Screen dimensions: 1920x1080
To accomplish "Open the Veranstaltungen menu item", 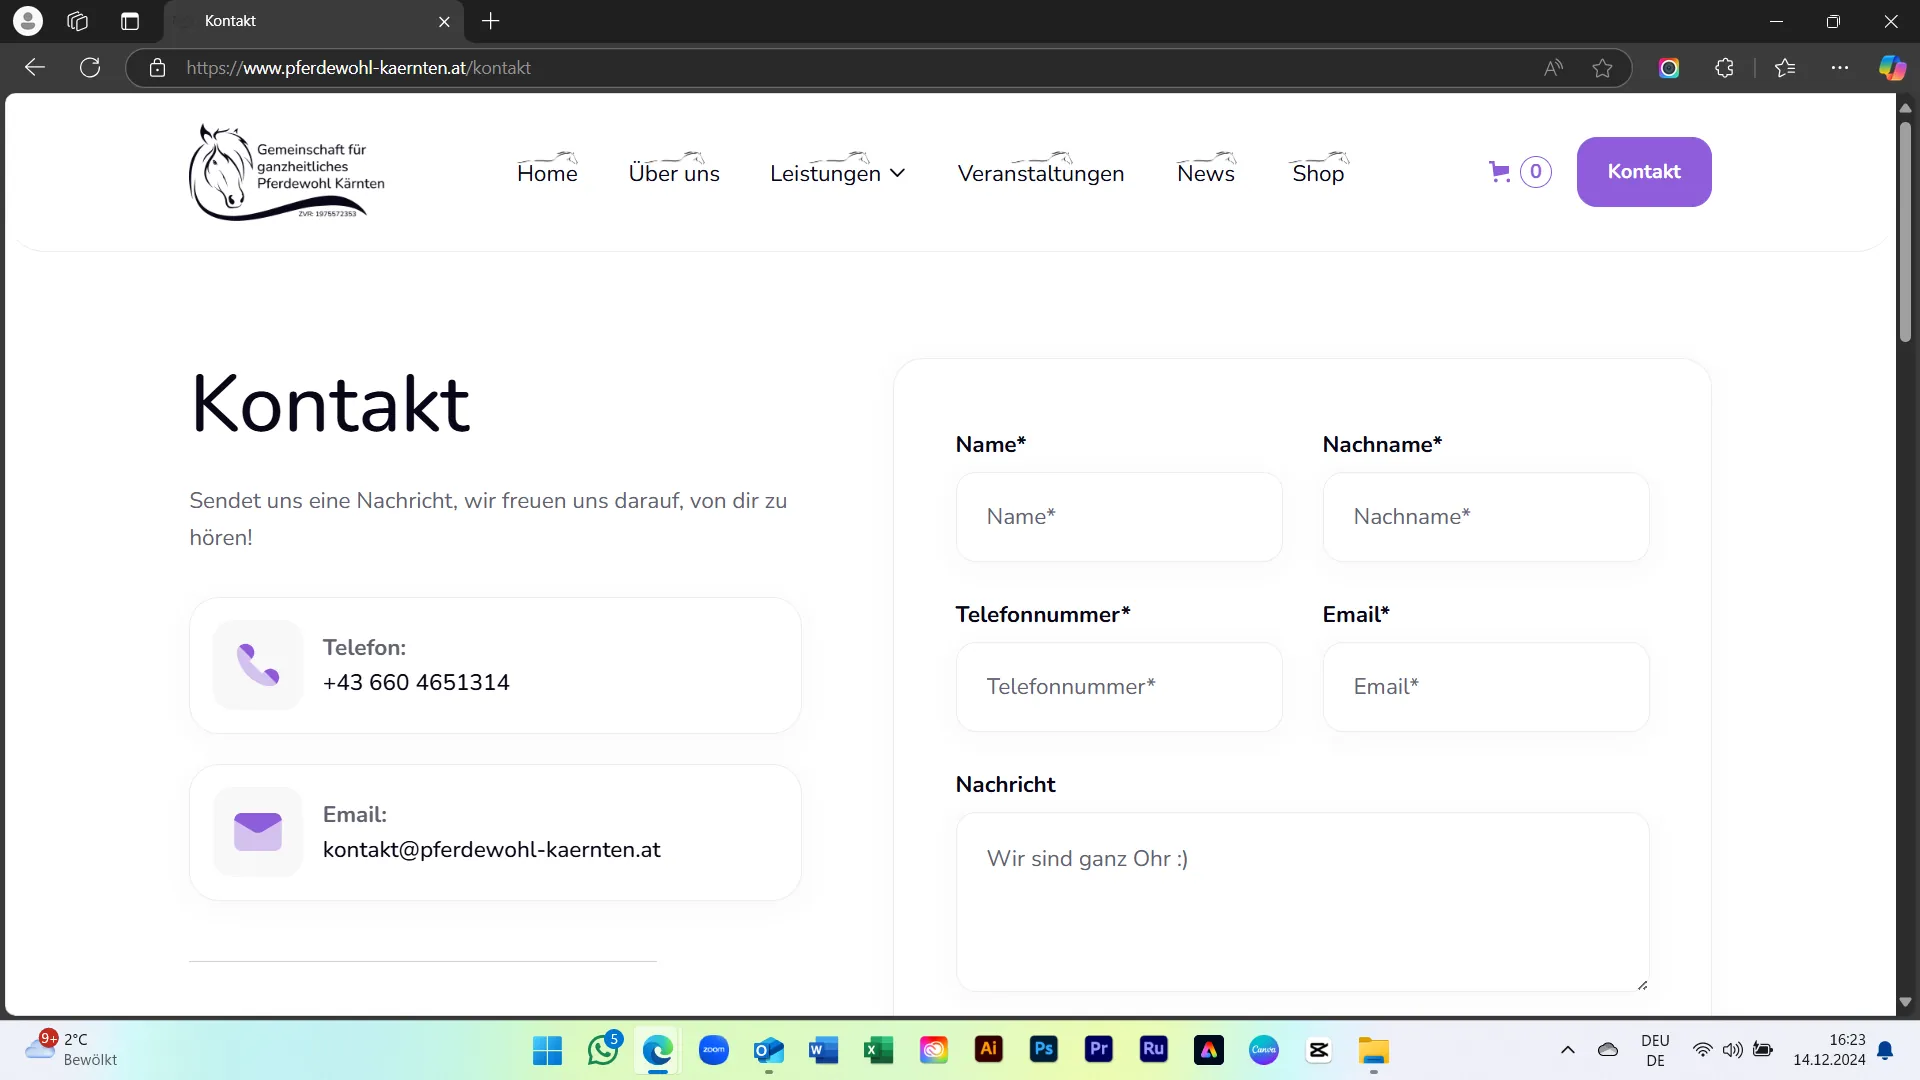I will click(x=1041, y=173).
